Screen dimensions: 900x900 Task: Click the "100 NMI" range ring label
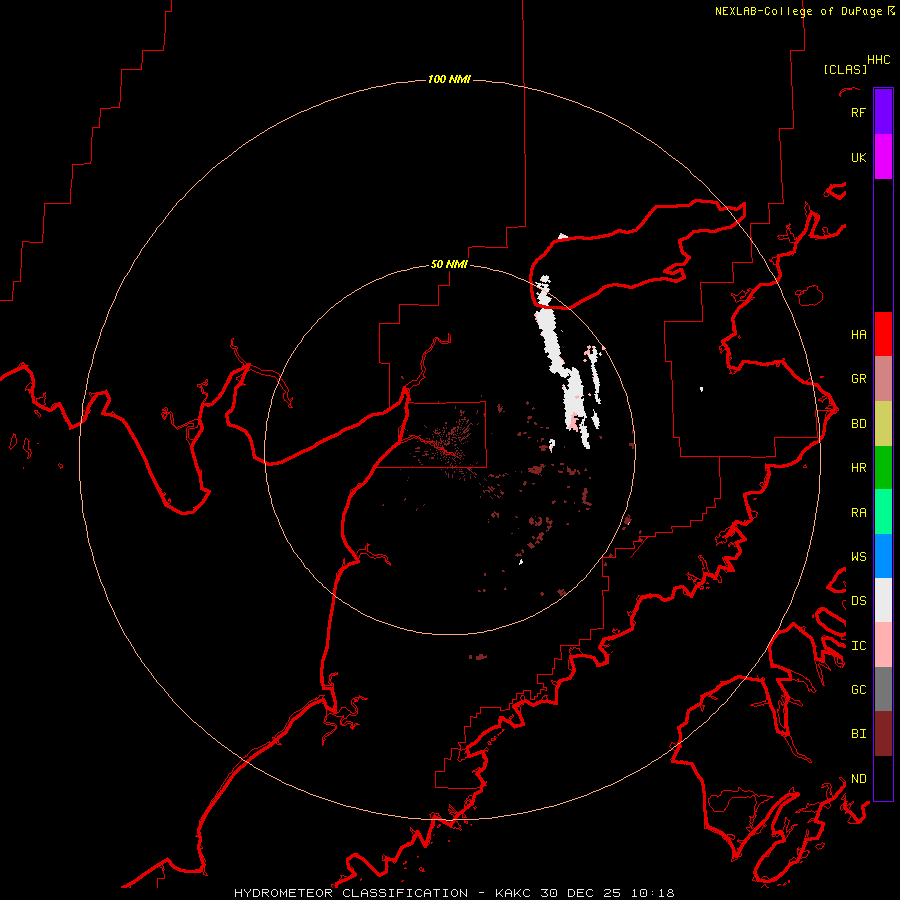point(449,79)
